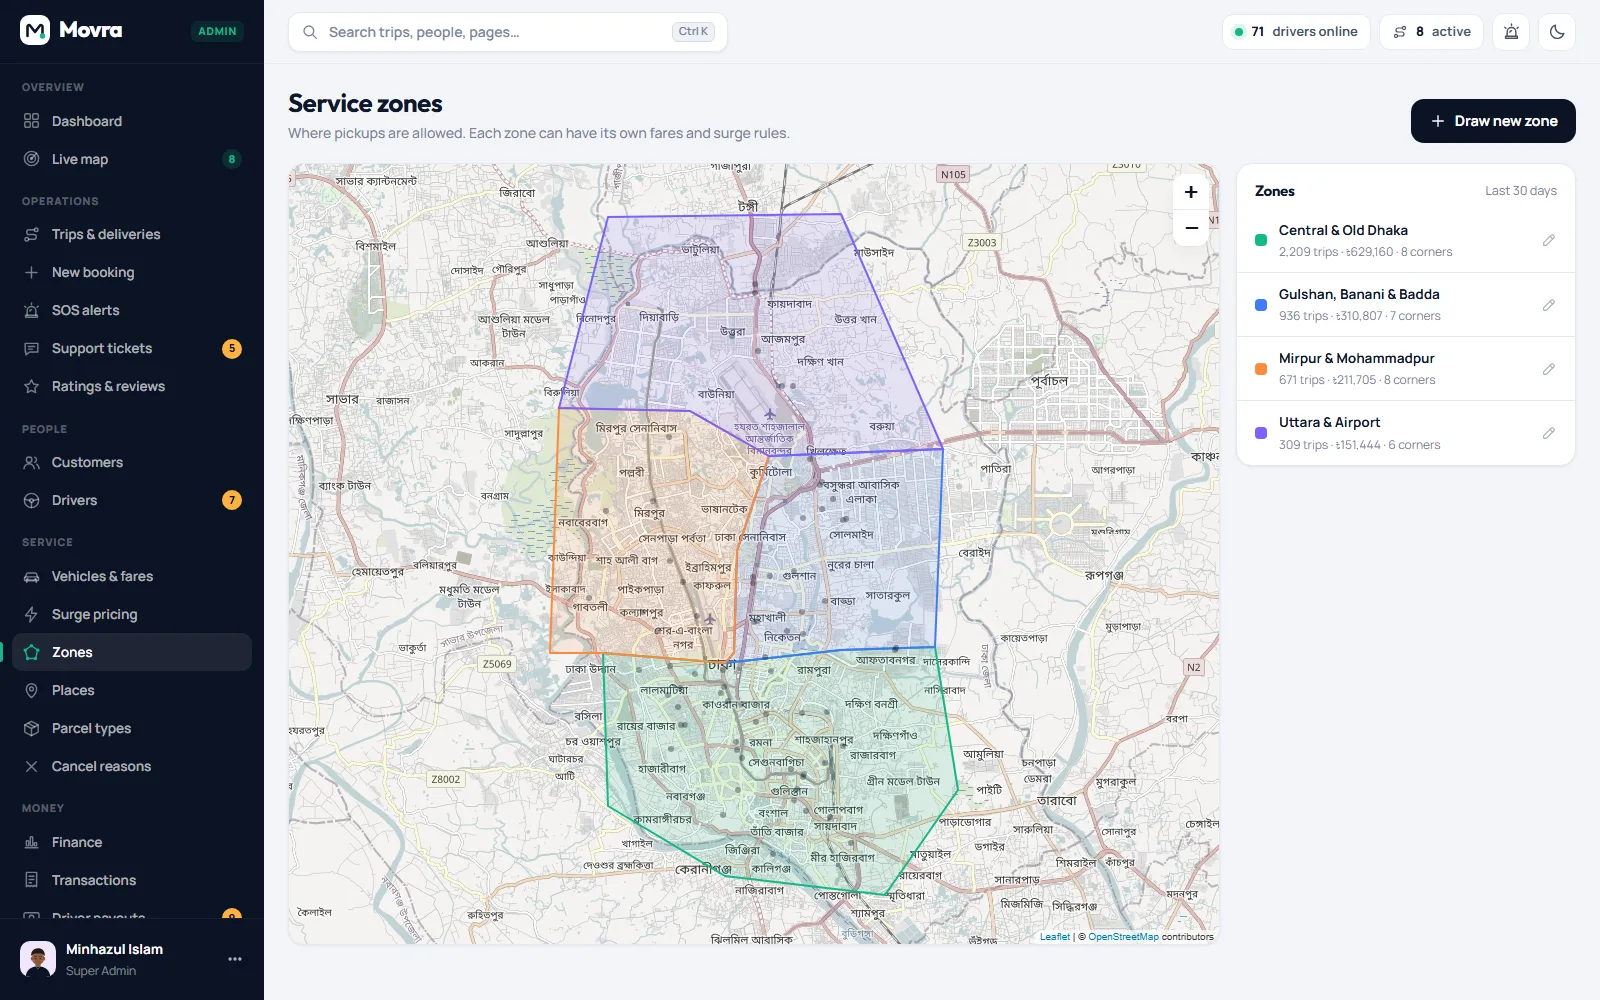Toggle dark mode with moon icon

click(1557, 32)
